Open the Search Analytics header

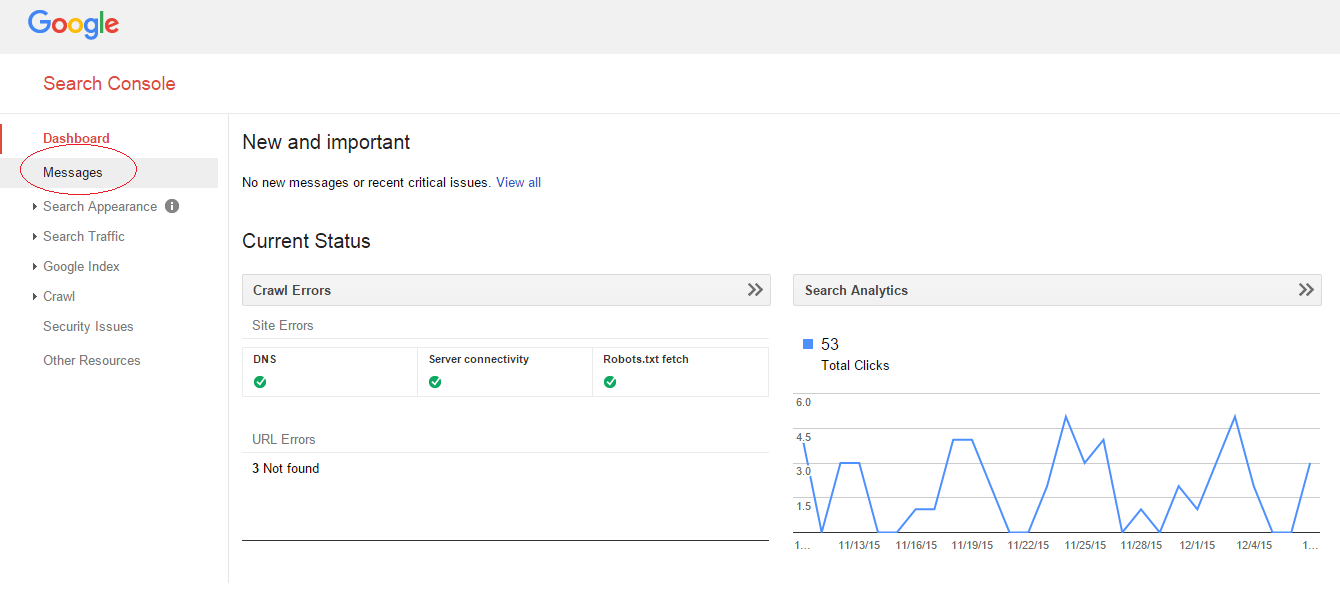pyautogui.click(x=1057, y=290)
